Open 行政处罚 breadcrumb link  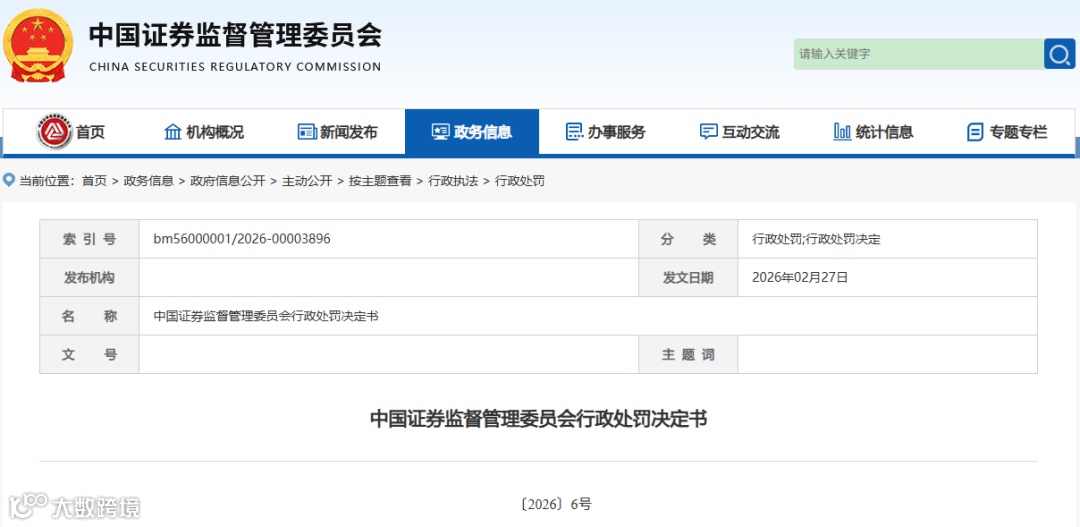520,181
